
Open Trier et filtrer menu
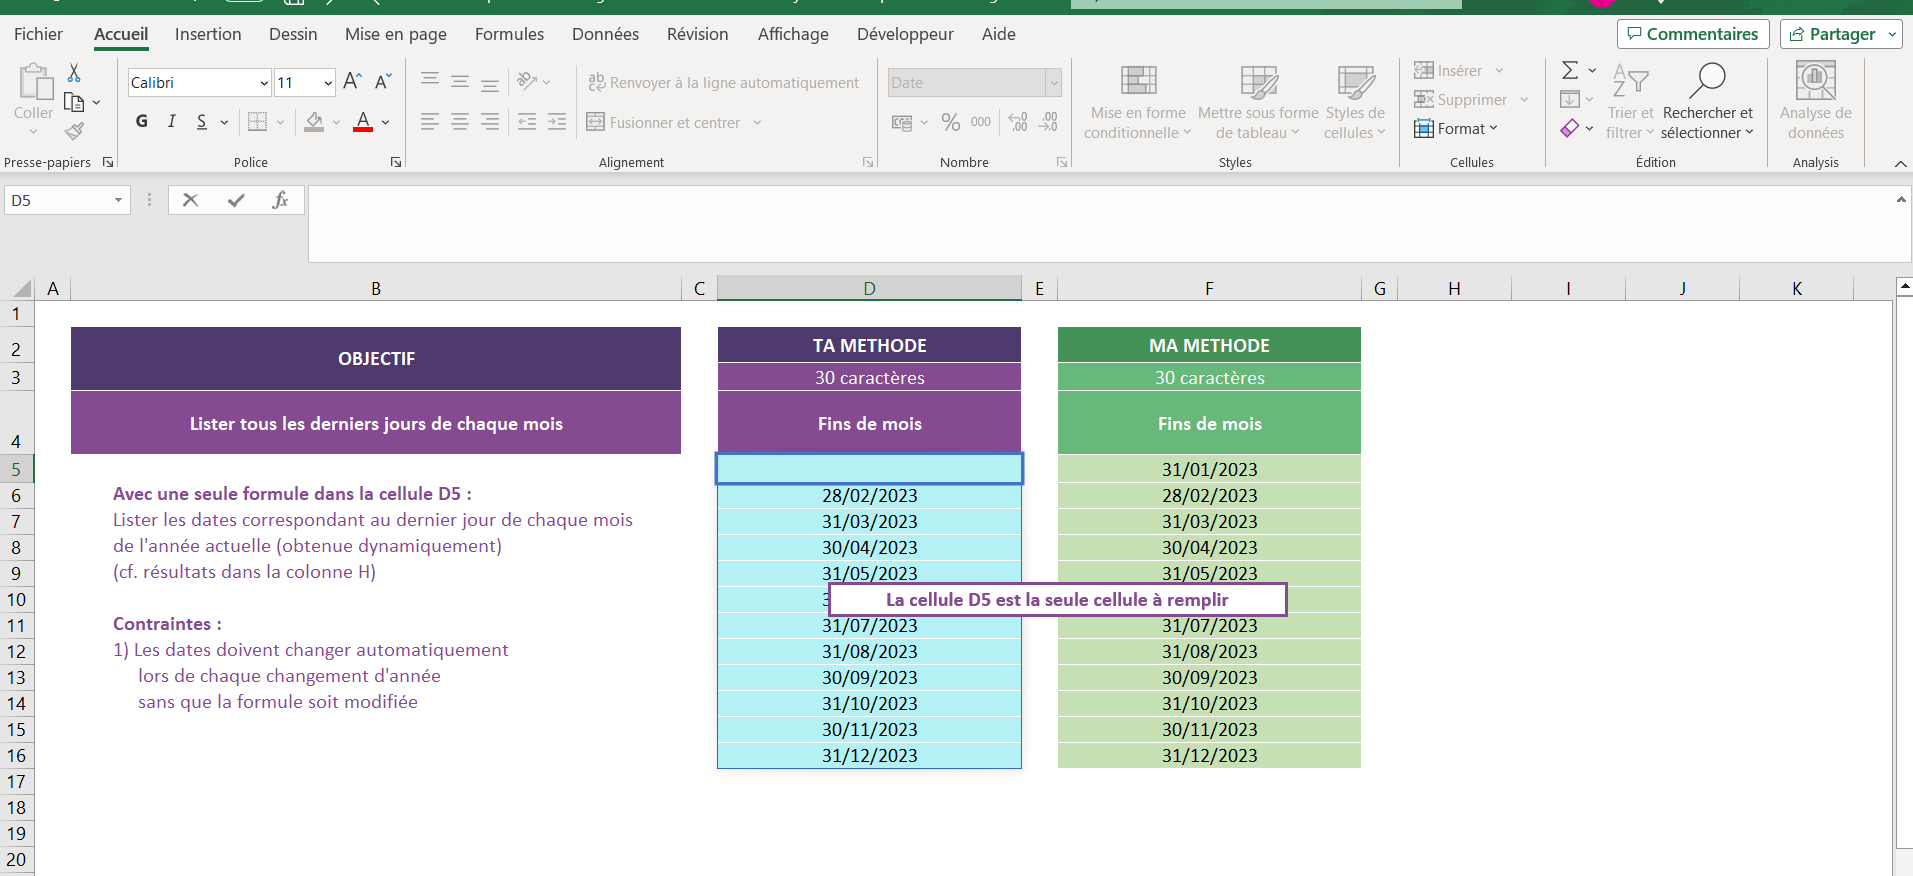1630,102
